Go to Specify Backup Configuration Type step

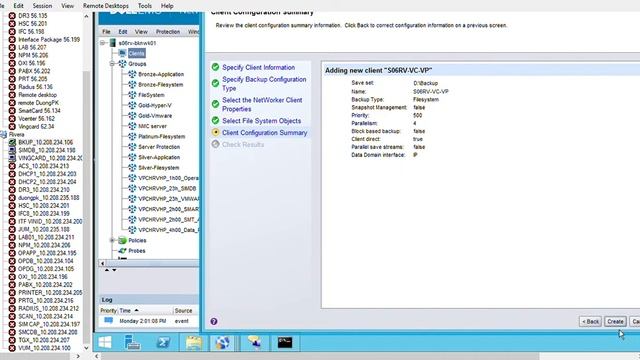[264, 84]
